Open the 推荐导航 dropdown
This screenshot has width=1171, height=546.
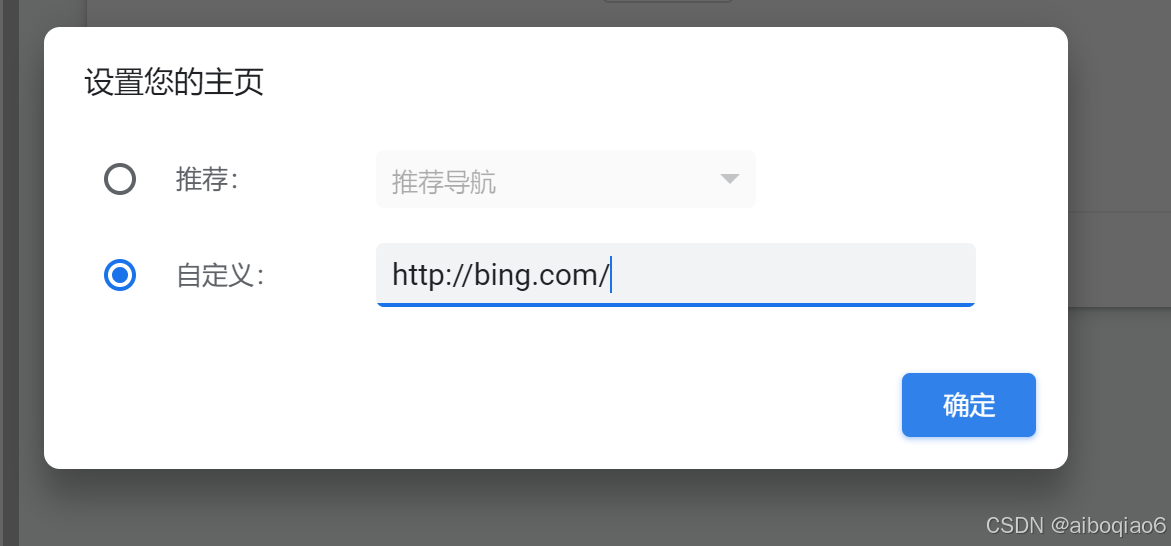coord(566,179)
